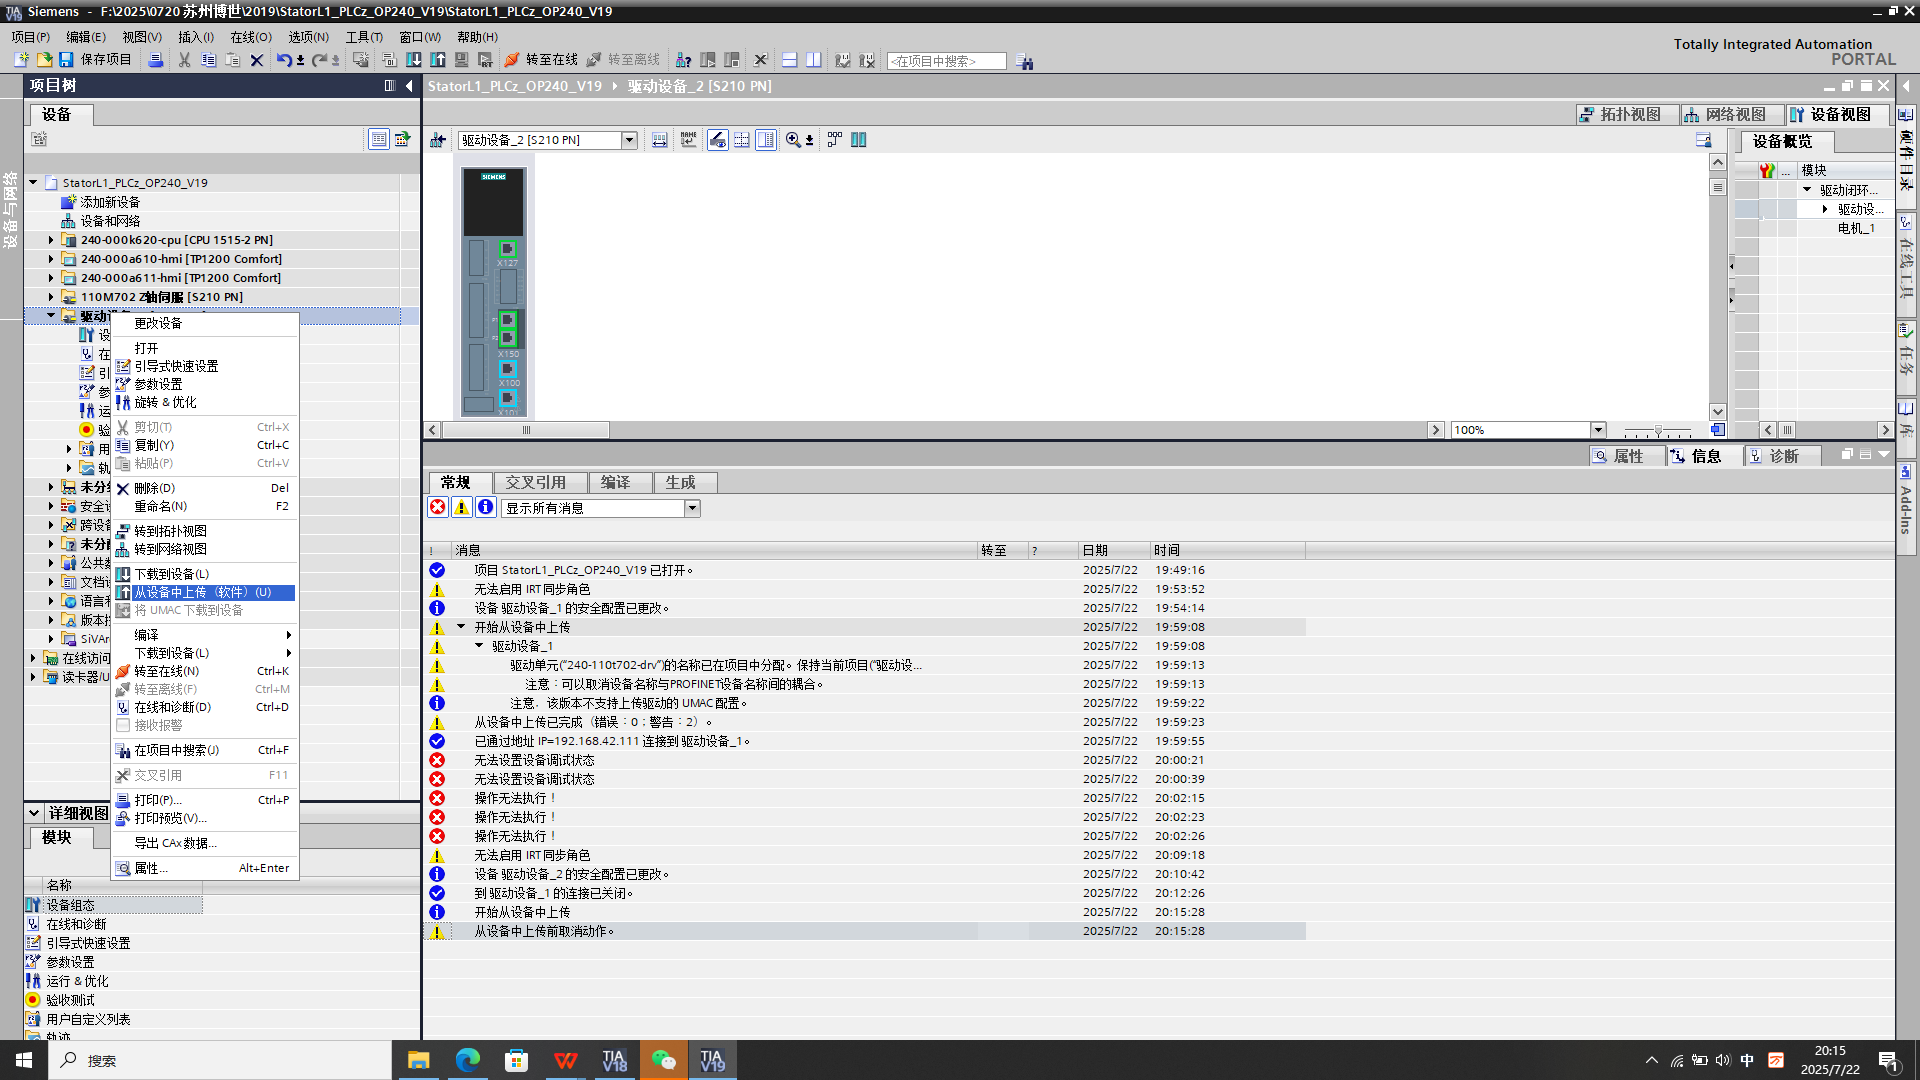The image size is (1920, 1080).
Task: Collapse the 开始从设备中上传 message group
Action: (461, 627)
